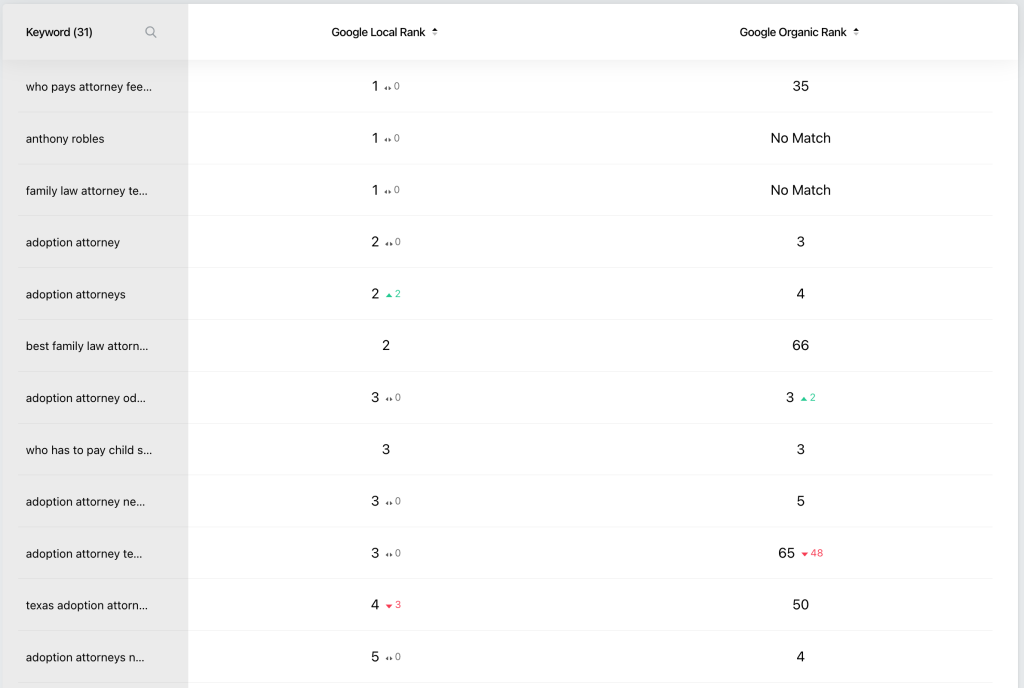Click red 48 drop indicator in organic rank
The width and height of the screenshot is (1024, 688).
pos(812,553)
